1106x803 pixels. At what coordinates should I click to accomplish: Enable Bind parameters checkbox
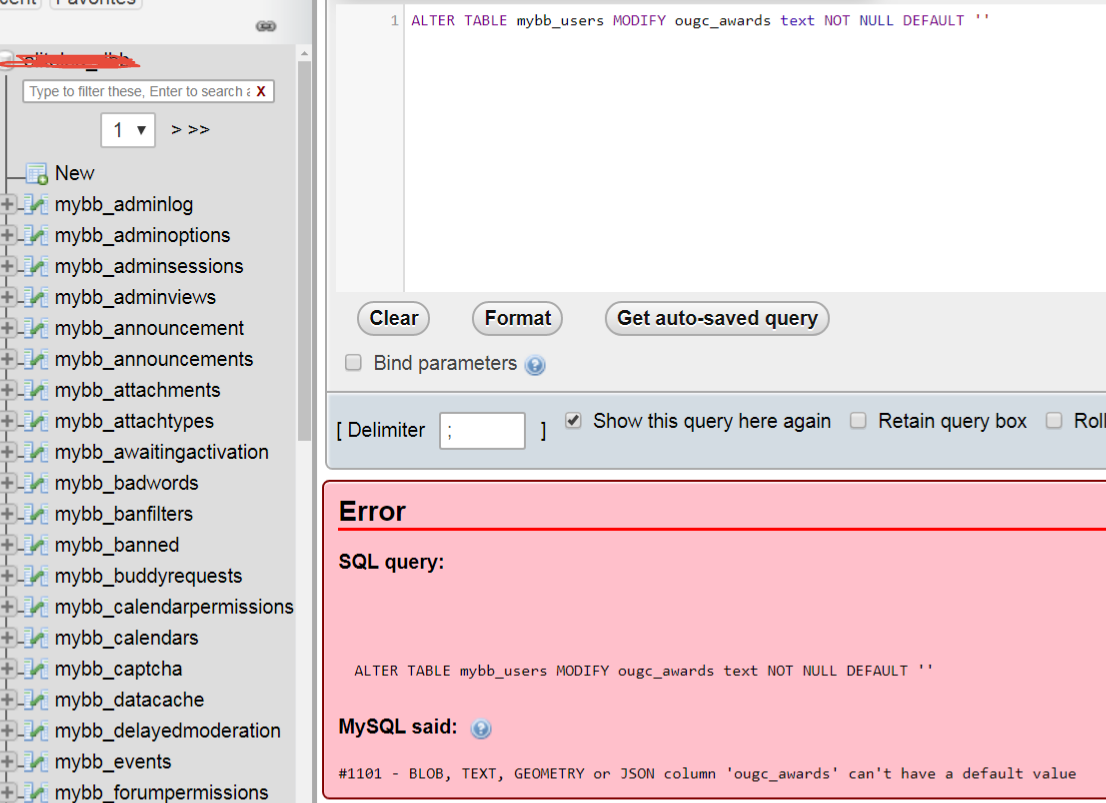point(353,363)
